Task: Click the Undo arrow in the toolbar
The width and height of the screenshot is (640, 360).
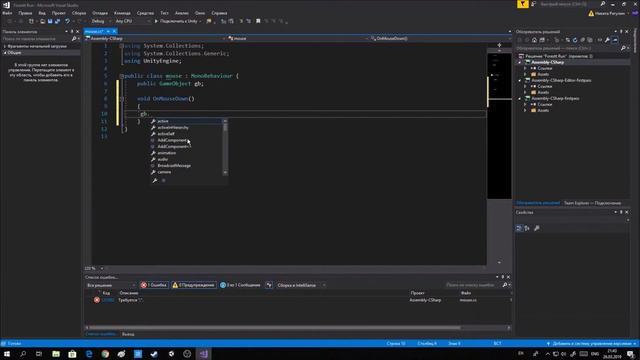Action: 67,21
